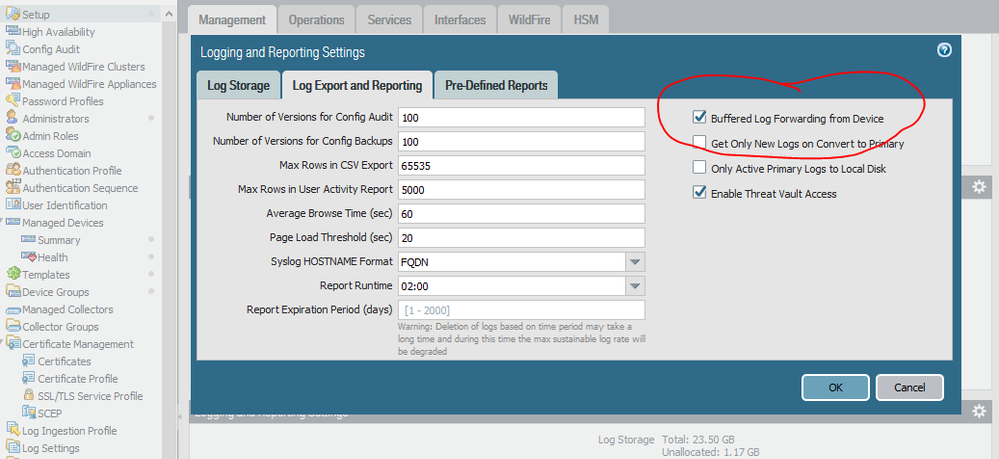This screenshot has width=999, height=459.
Task: Open Syslog HOSTNAME Format dropdown arrow
Action: pos(635,262)
